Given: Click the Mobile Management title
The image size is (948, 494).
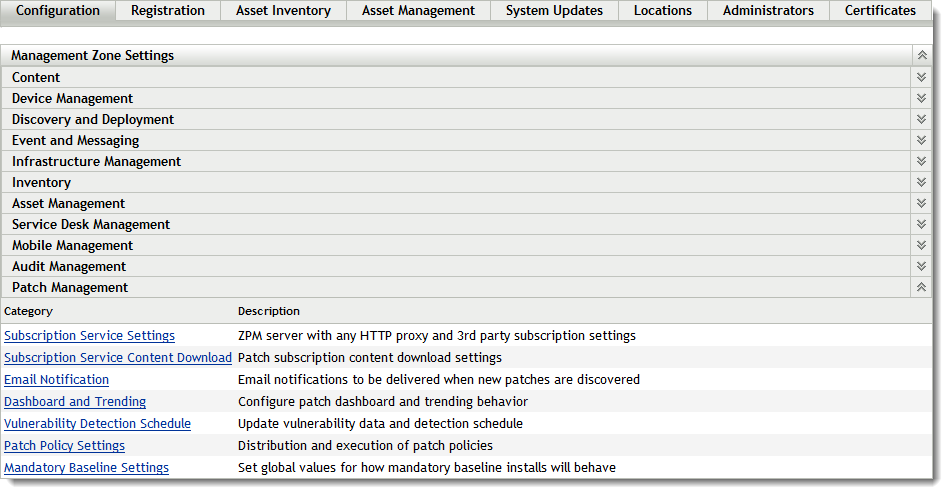Looking at the screenshot, I should point(73,245).
